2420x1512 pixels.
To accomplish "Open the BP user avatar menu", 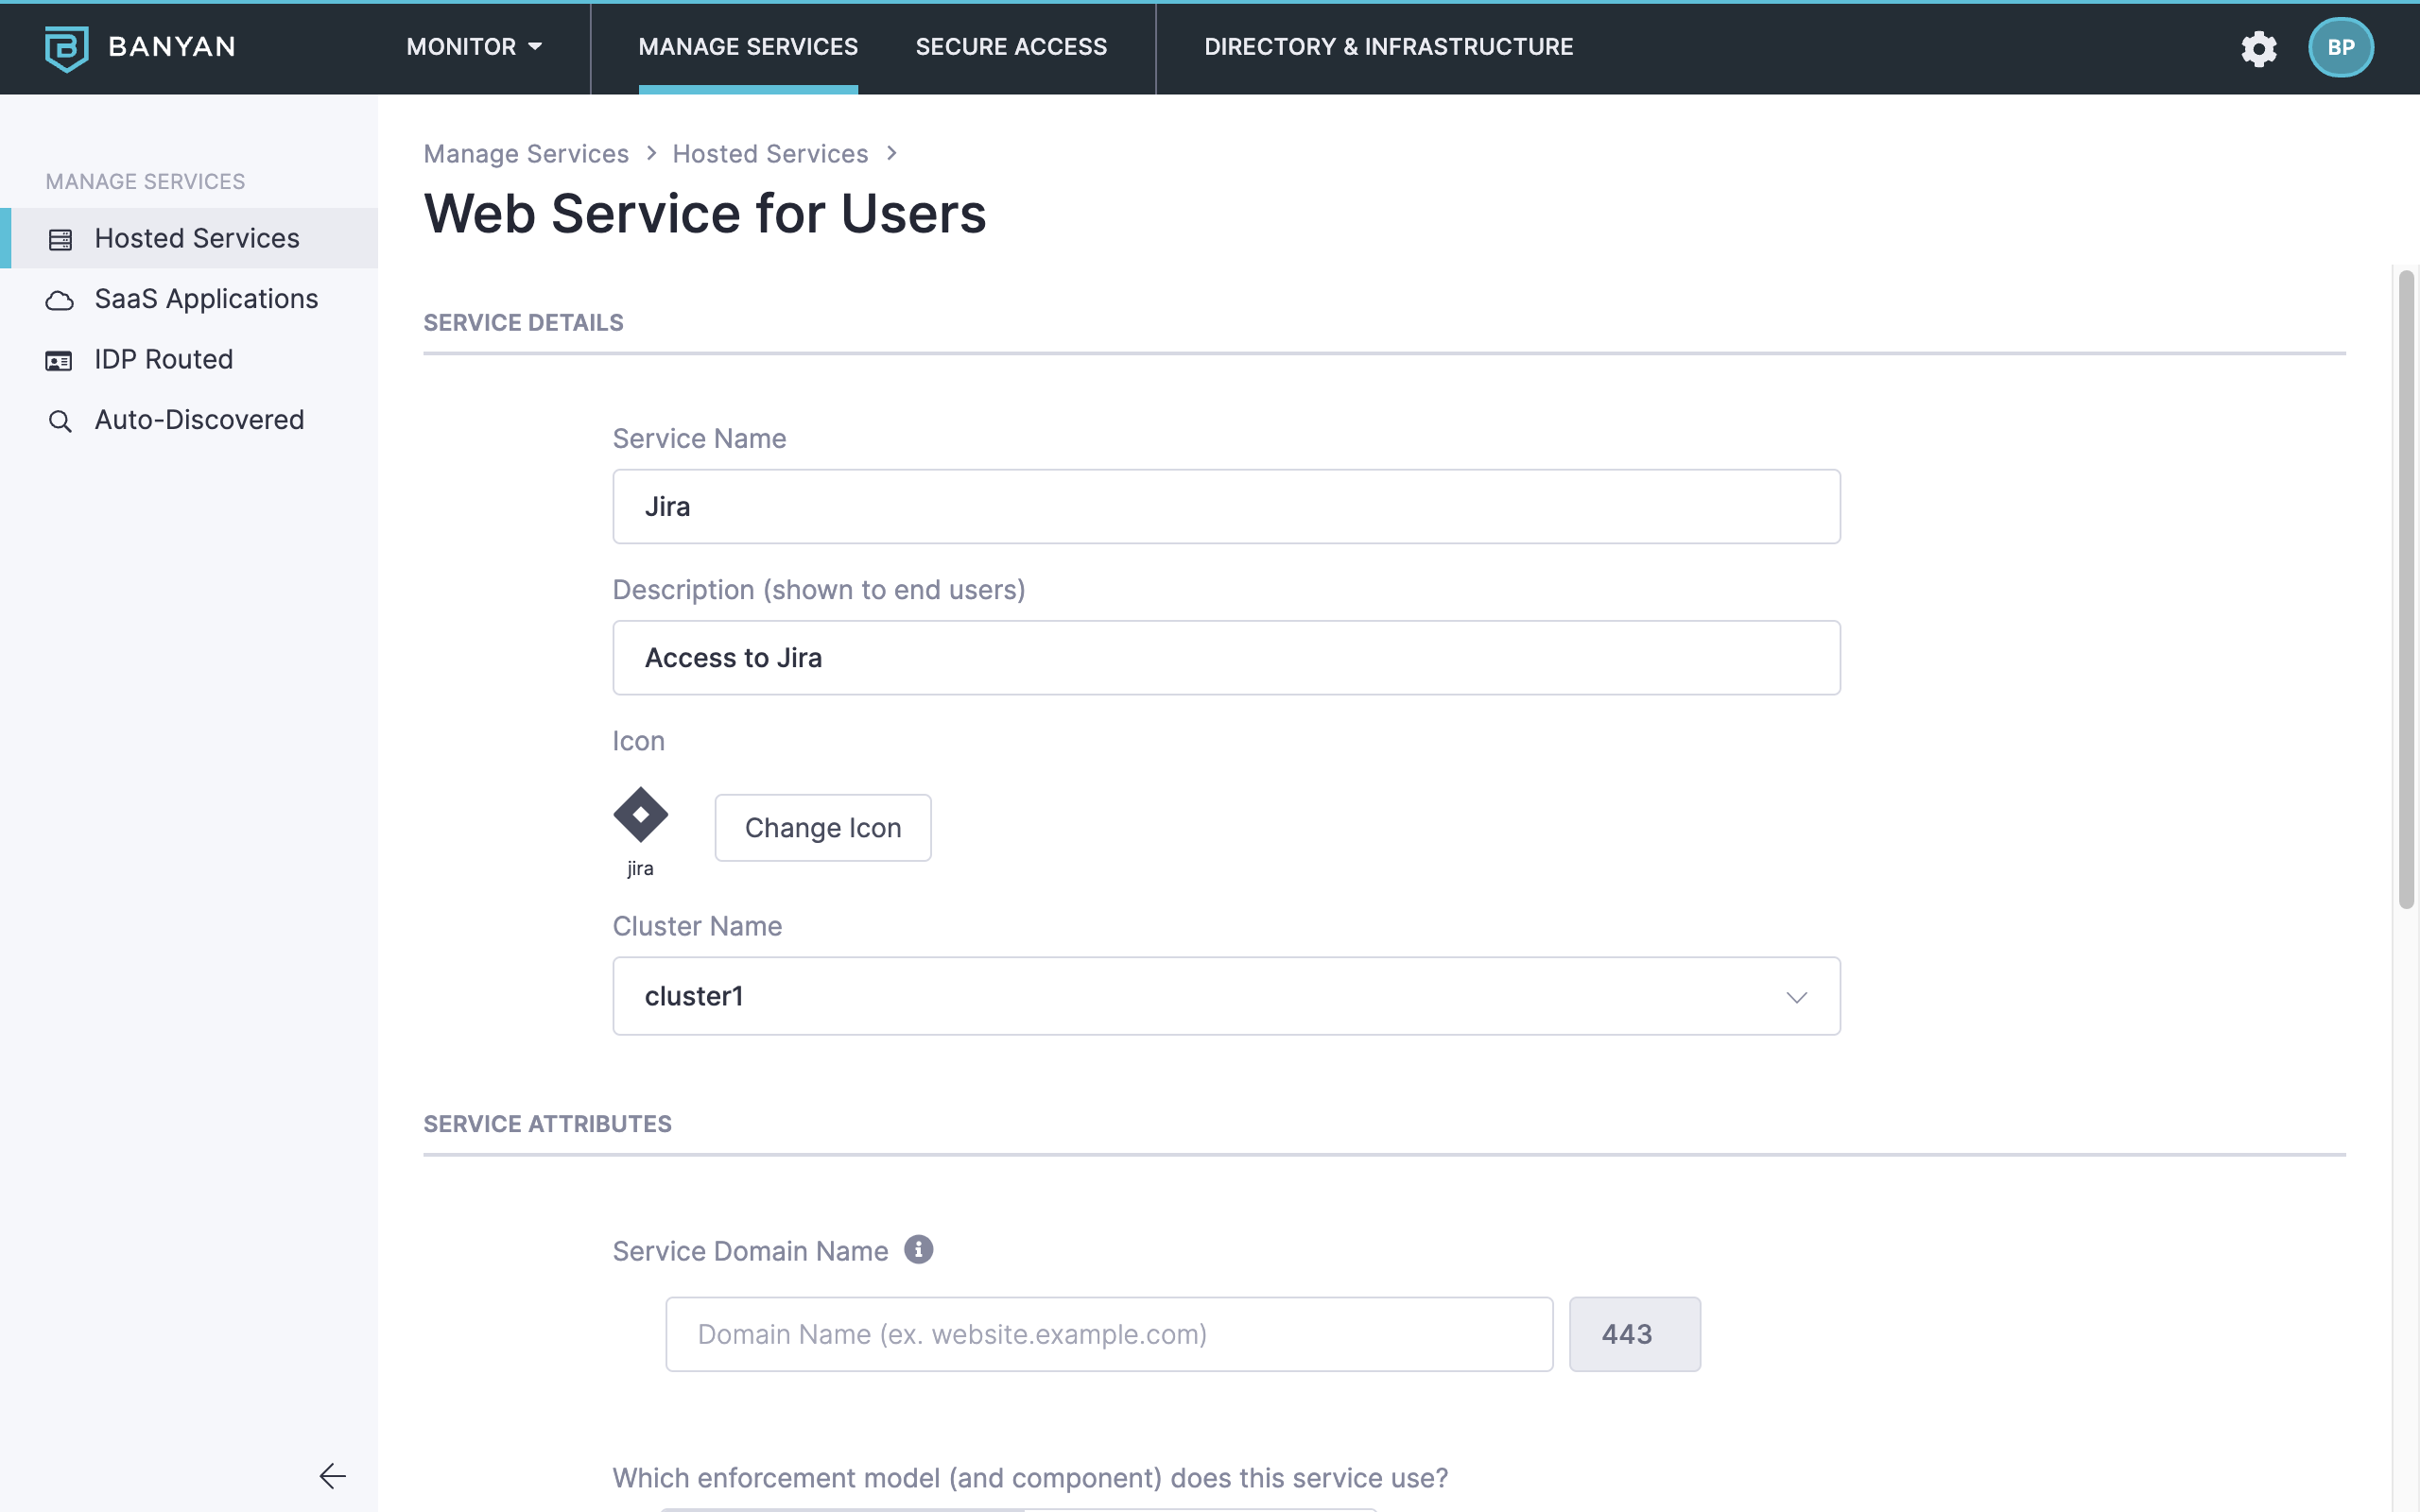I will [2340, 48].
